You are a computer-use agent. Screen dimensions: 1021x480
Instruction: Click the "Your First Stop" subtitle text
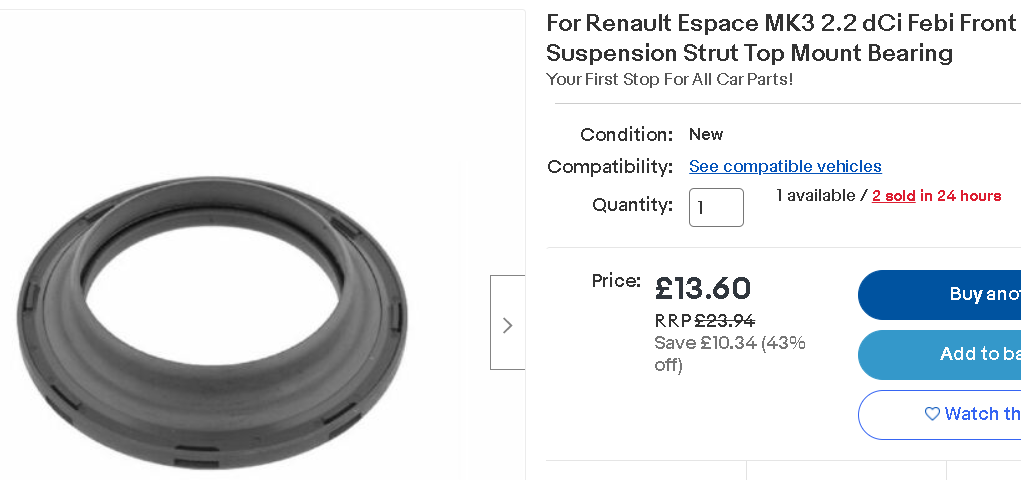click(669, 79)
